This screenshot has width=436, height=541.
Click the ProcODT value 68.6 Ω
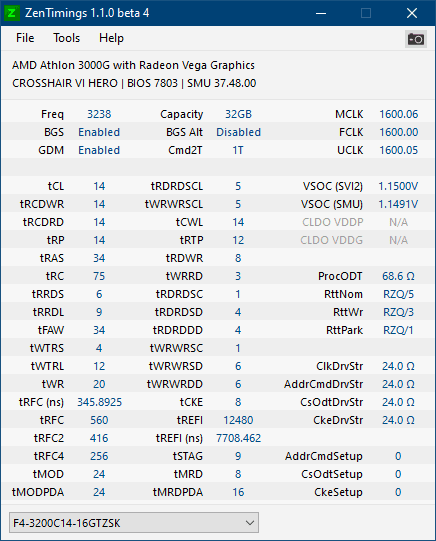point(398,276)
